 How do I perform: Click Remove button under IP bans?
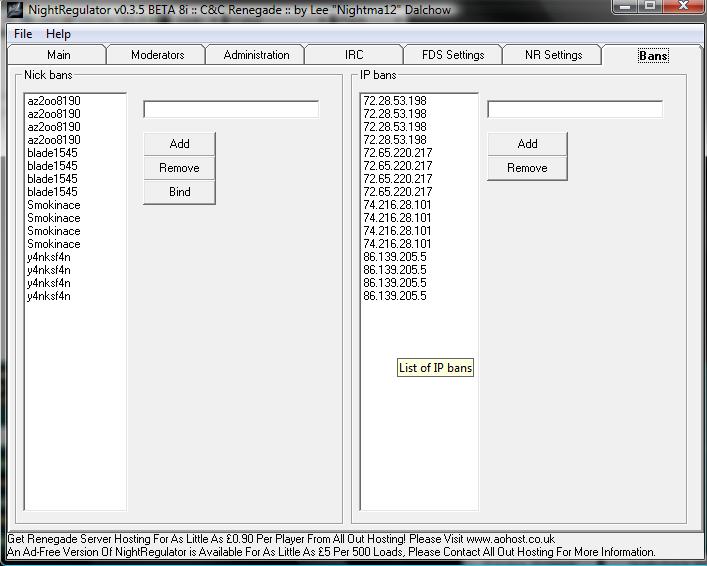pyautogui.click(x=527, y=168)
